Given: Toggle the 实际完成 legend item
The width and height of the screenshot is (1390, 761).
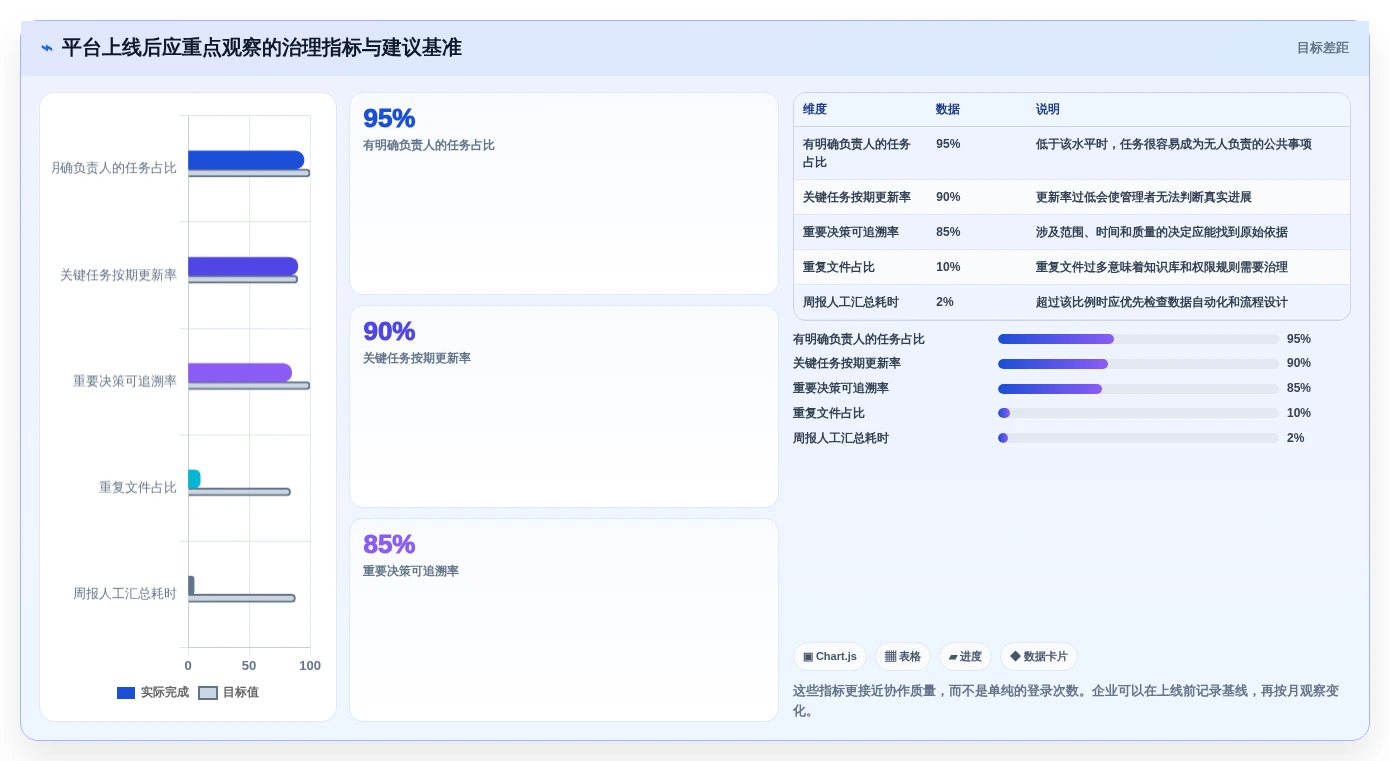Looking at the screenshot, I should pyautogui.click(x=153, y=692).
